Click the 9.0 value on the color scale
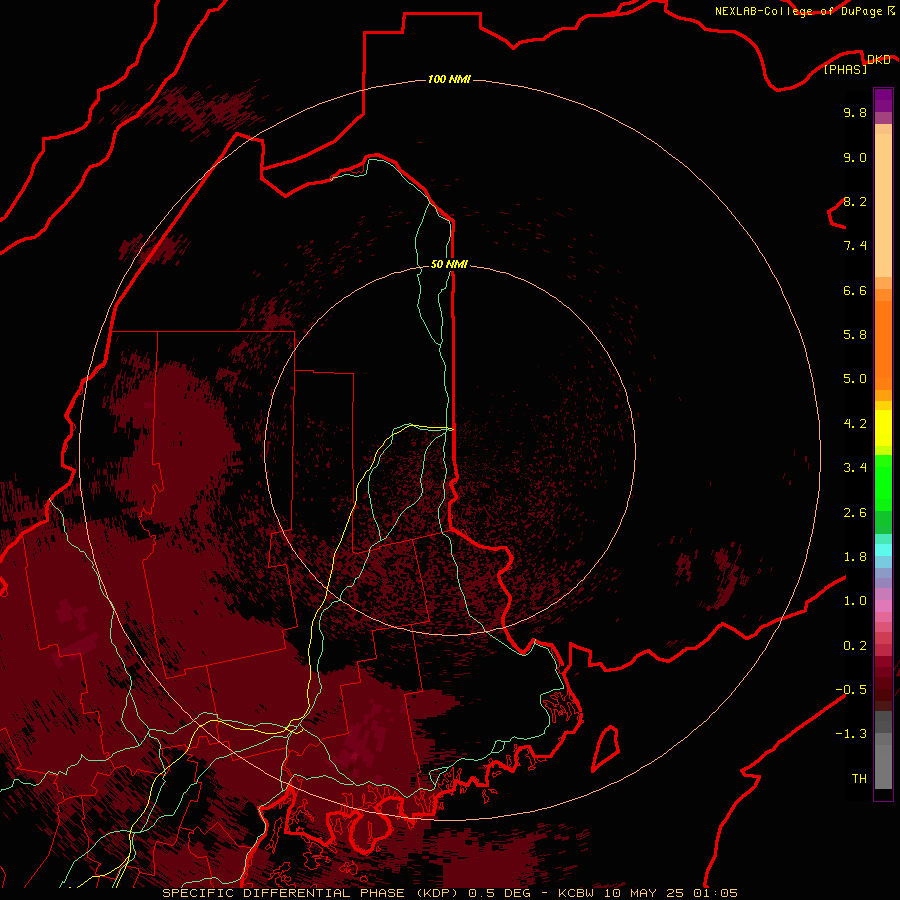 click(855, 157)
